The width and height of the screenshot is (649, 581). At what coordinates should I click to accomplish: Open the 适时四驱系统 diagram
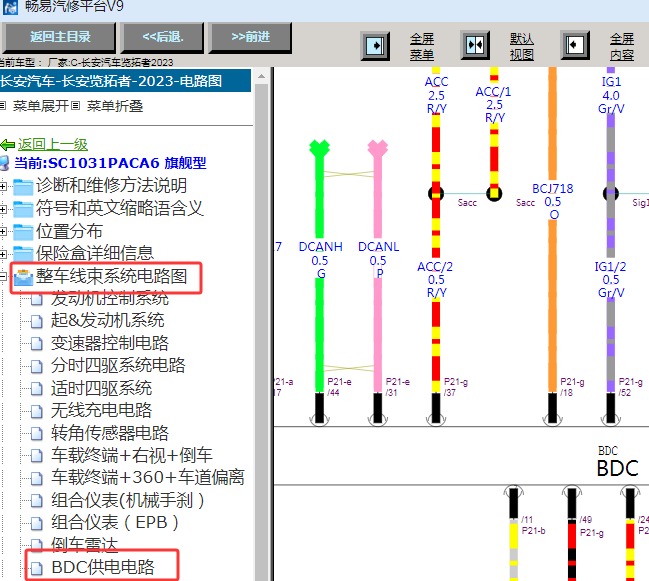(x=101, y=388)
